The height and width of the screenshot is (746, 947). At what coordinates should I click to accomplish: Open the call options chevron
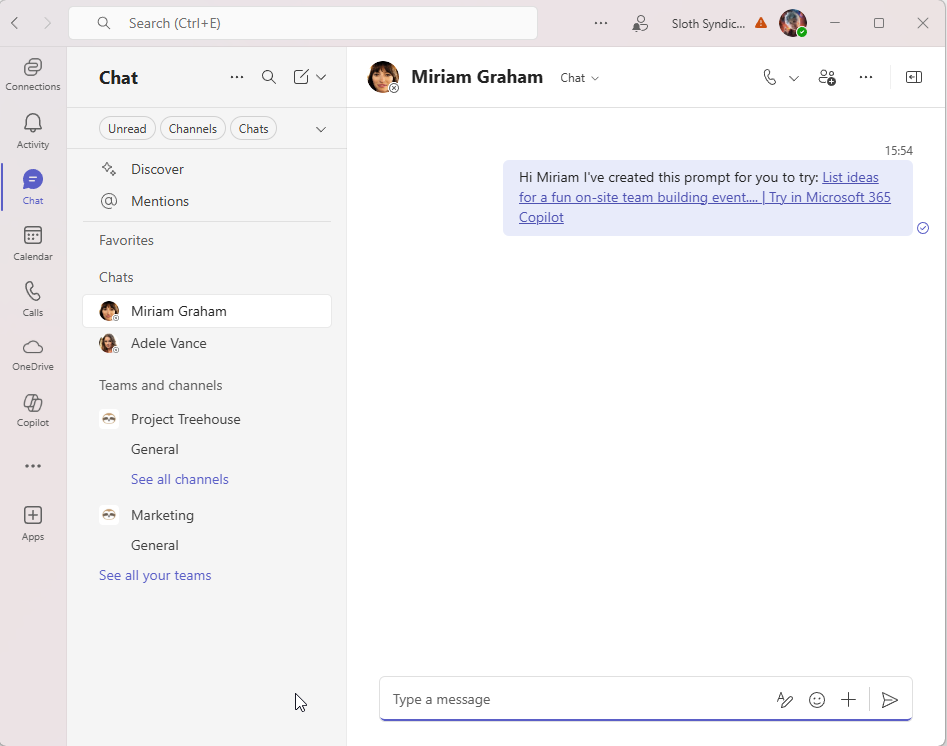click(793, 76)
